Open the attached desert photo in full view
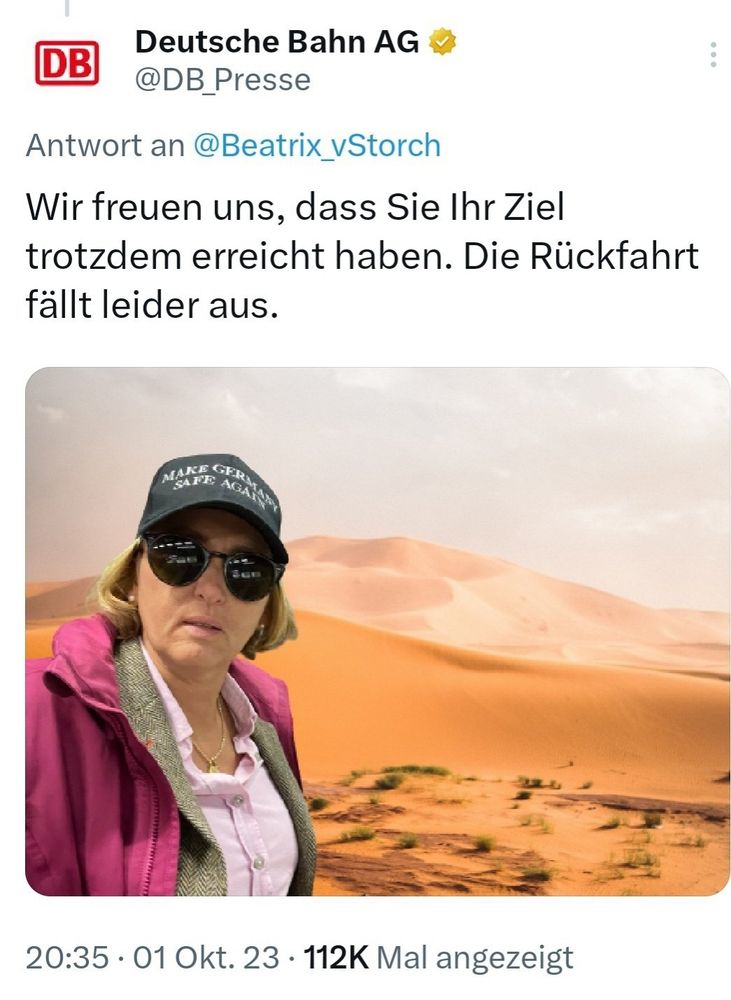The image size is (731, 1000). [x=377, y=631]
